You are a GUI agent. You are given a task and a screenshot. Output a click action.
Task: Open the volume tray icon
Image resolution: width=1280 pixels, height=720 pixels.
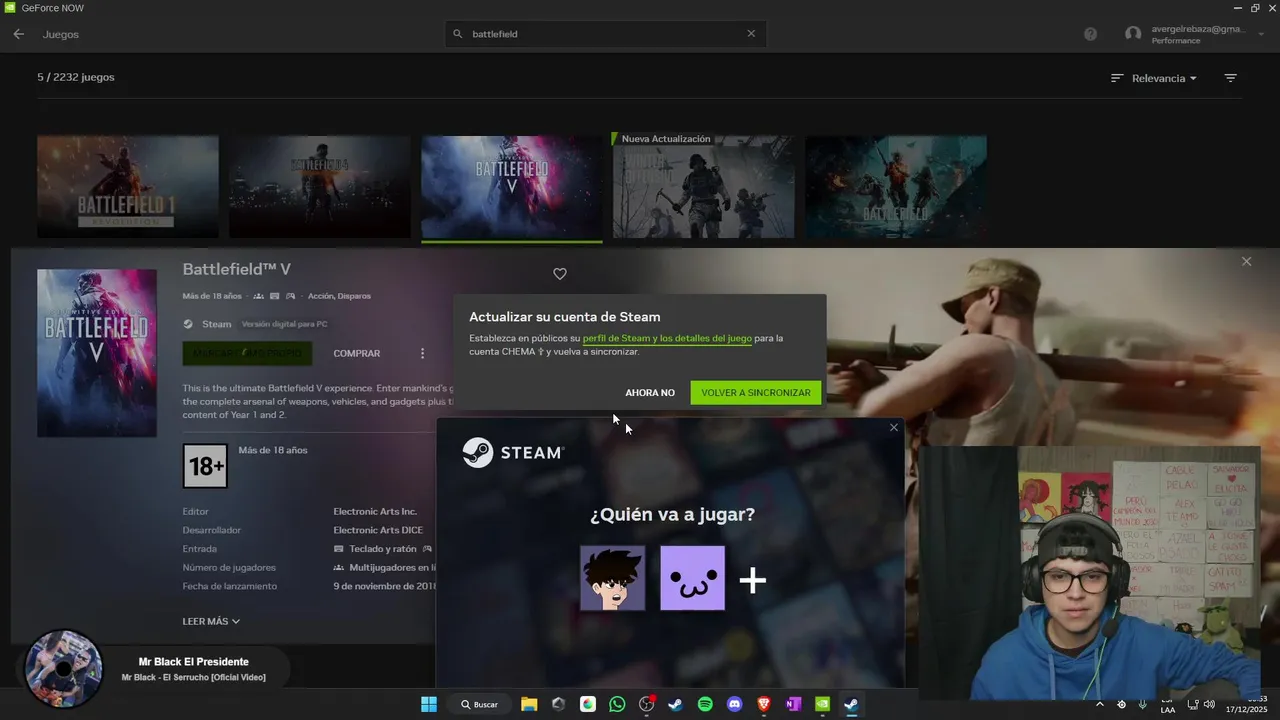(1208, 704)
